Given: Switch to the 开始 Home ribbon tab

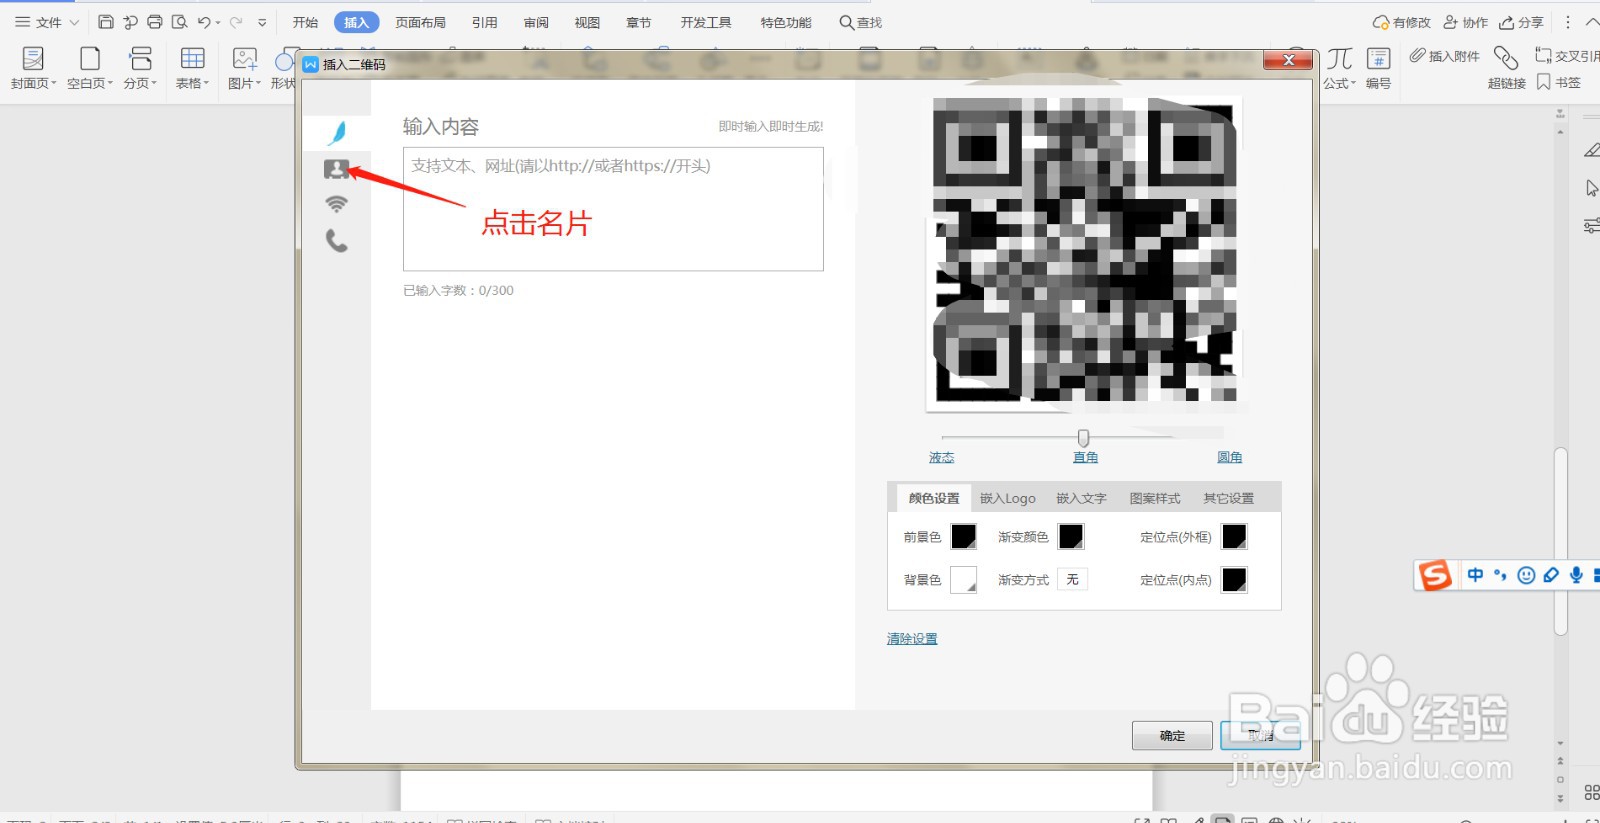Looking at the screenshot, I should tap(305, 22).
